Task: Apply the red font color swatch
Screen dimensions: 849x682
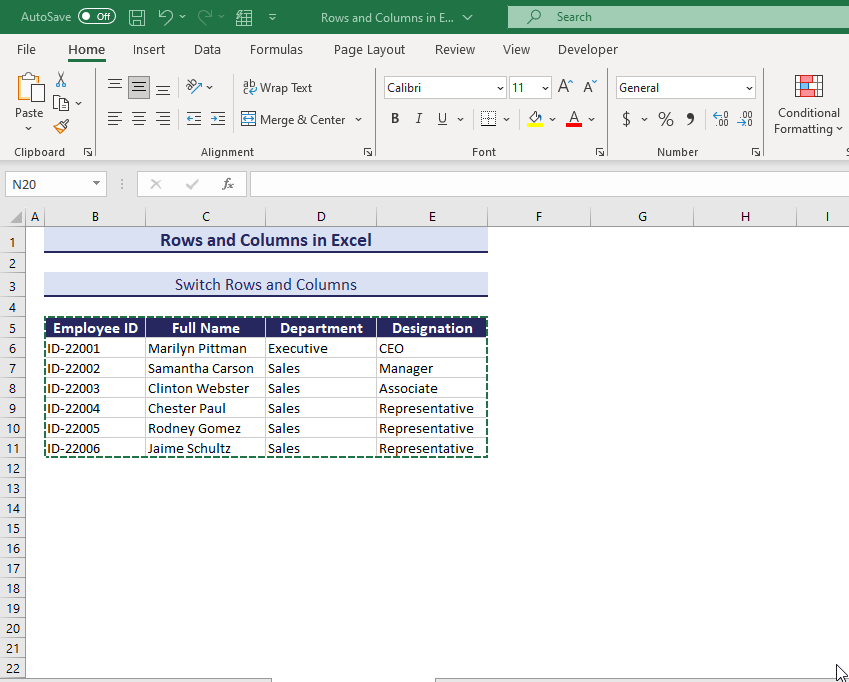Action: 573,119
